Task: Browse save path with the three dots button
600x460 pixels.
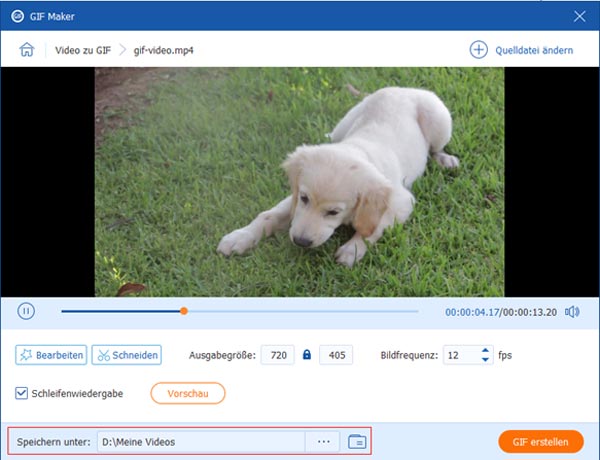Action: [323, 442]
